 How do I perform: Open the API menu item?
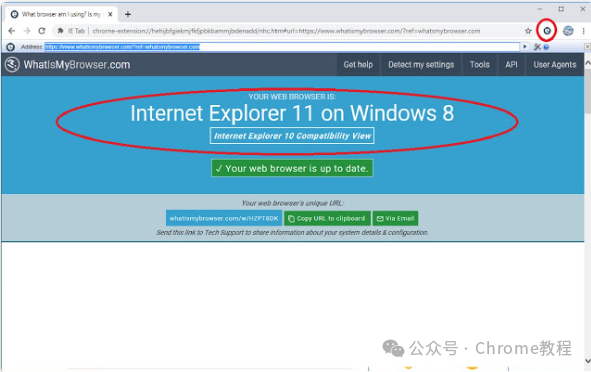511,64
